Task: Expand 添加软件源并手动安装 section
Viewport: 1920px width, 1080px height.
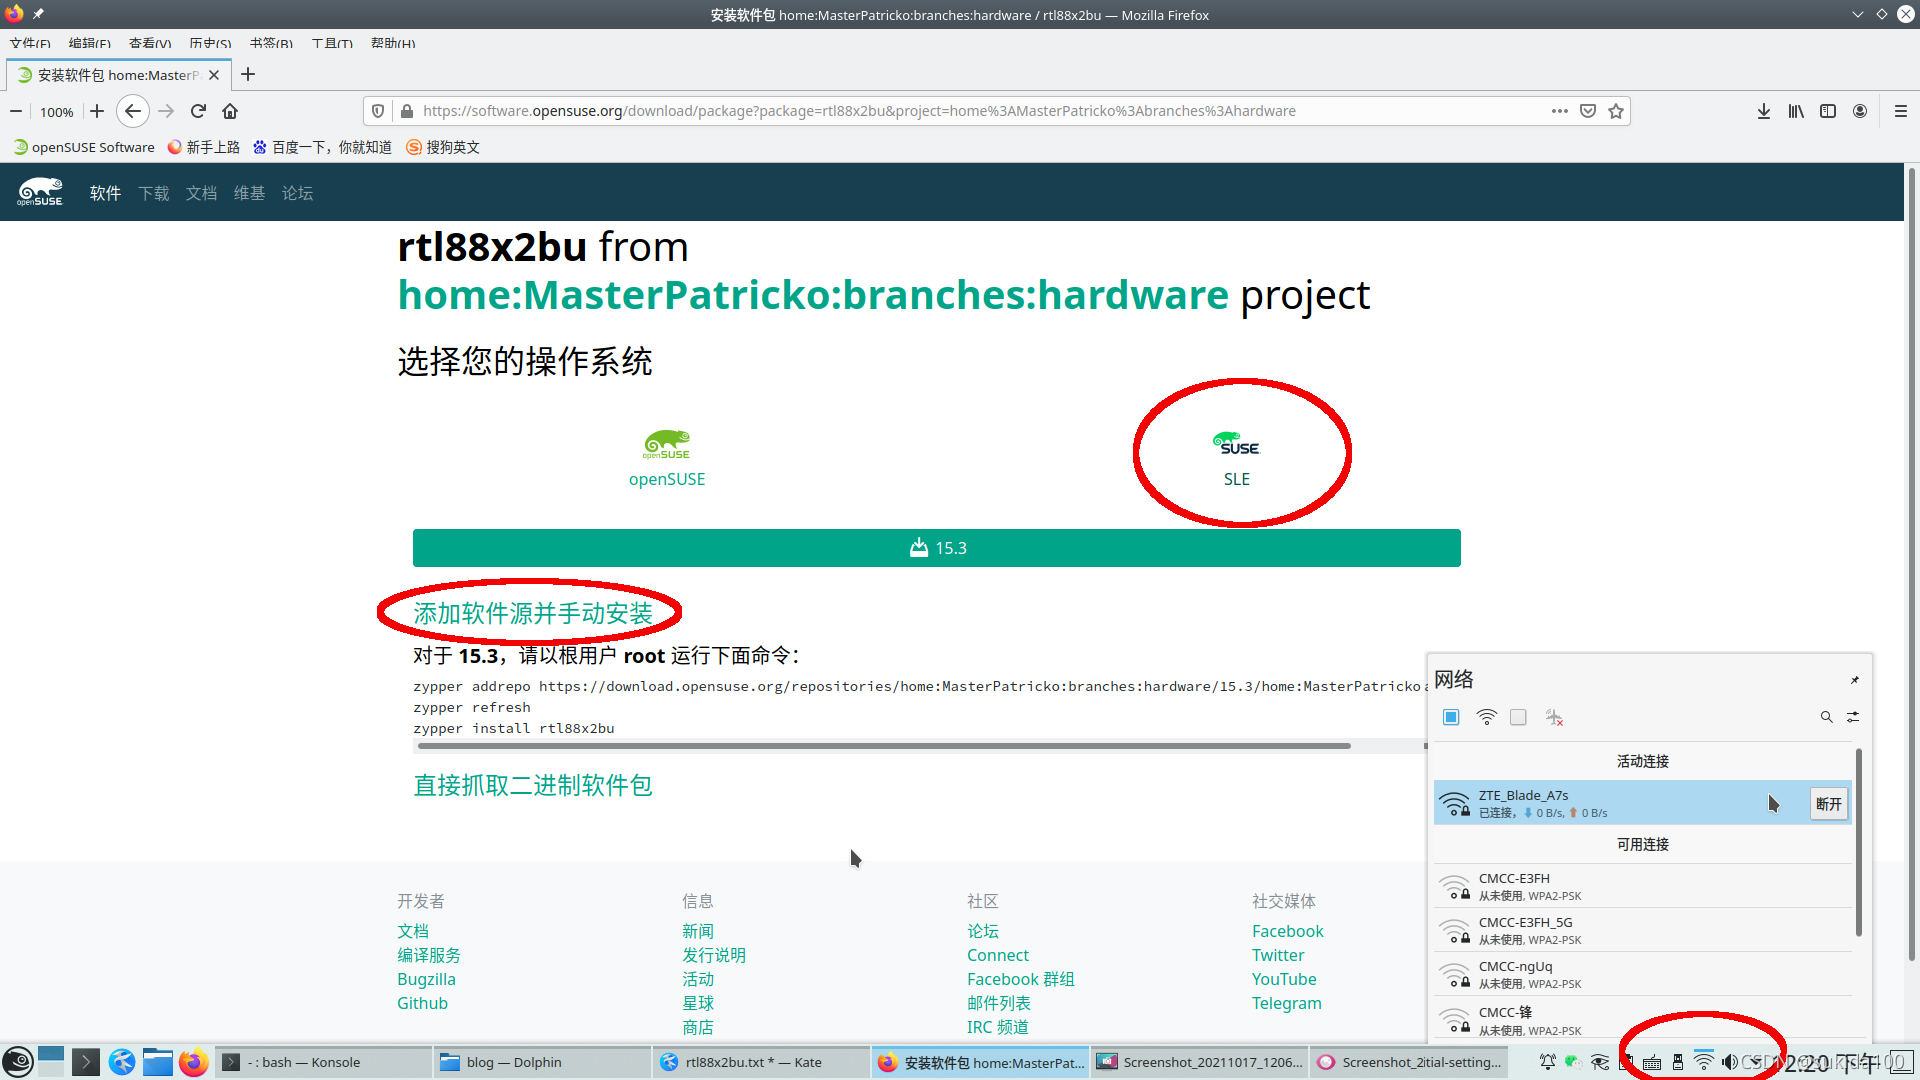Action: pos(533,613)
